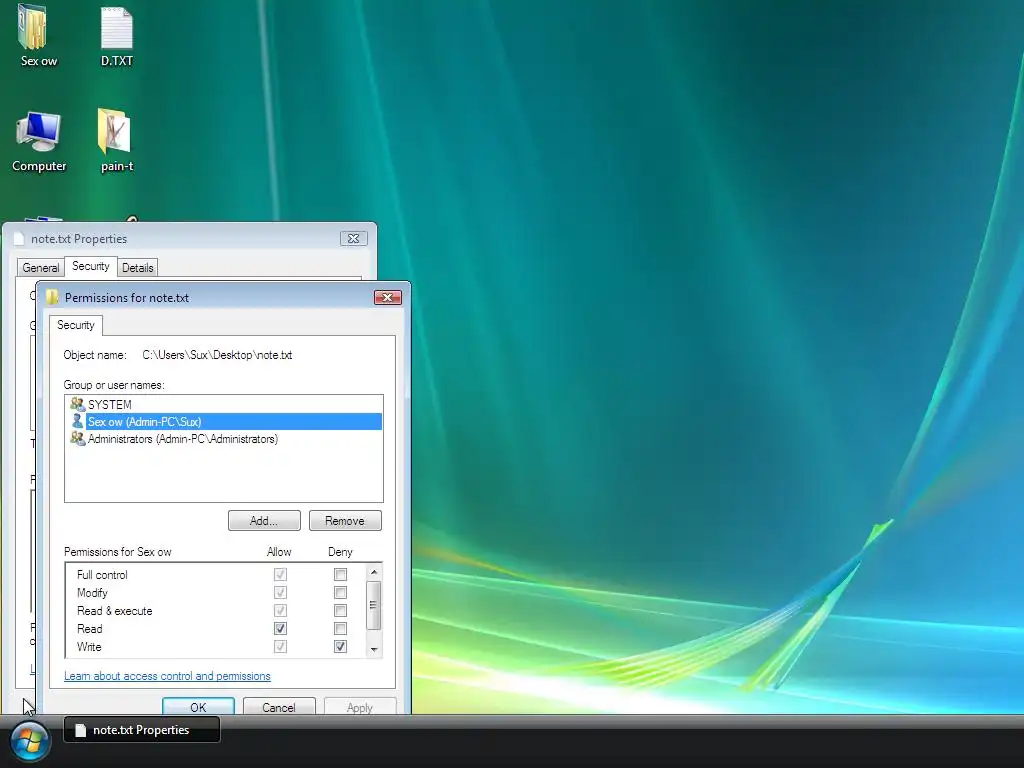
Task: Select the D.TXT file icon on desktop
Action: tap(116, 29)
